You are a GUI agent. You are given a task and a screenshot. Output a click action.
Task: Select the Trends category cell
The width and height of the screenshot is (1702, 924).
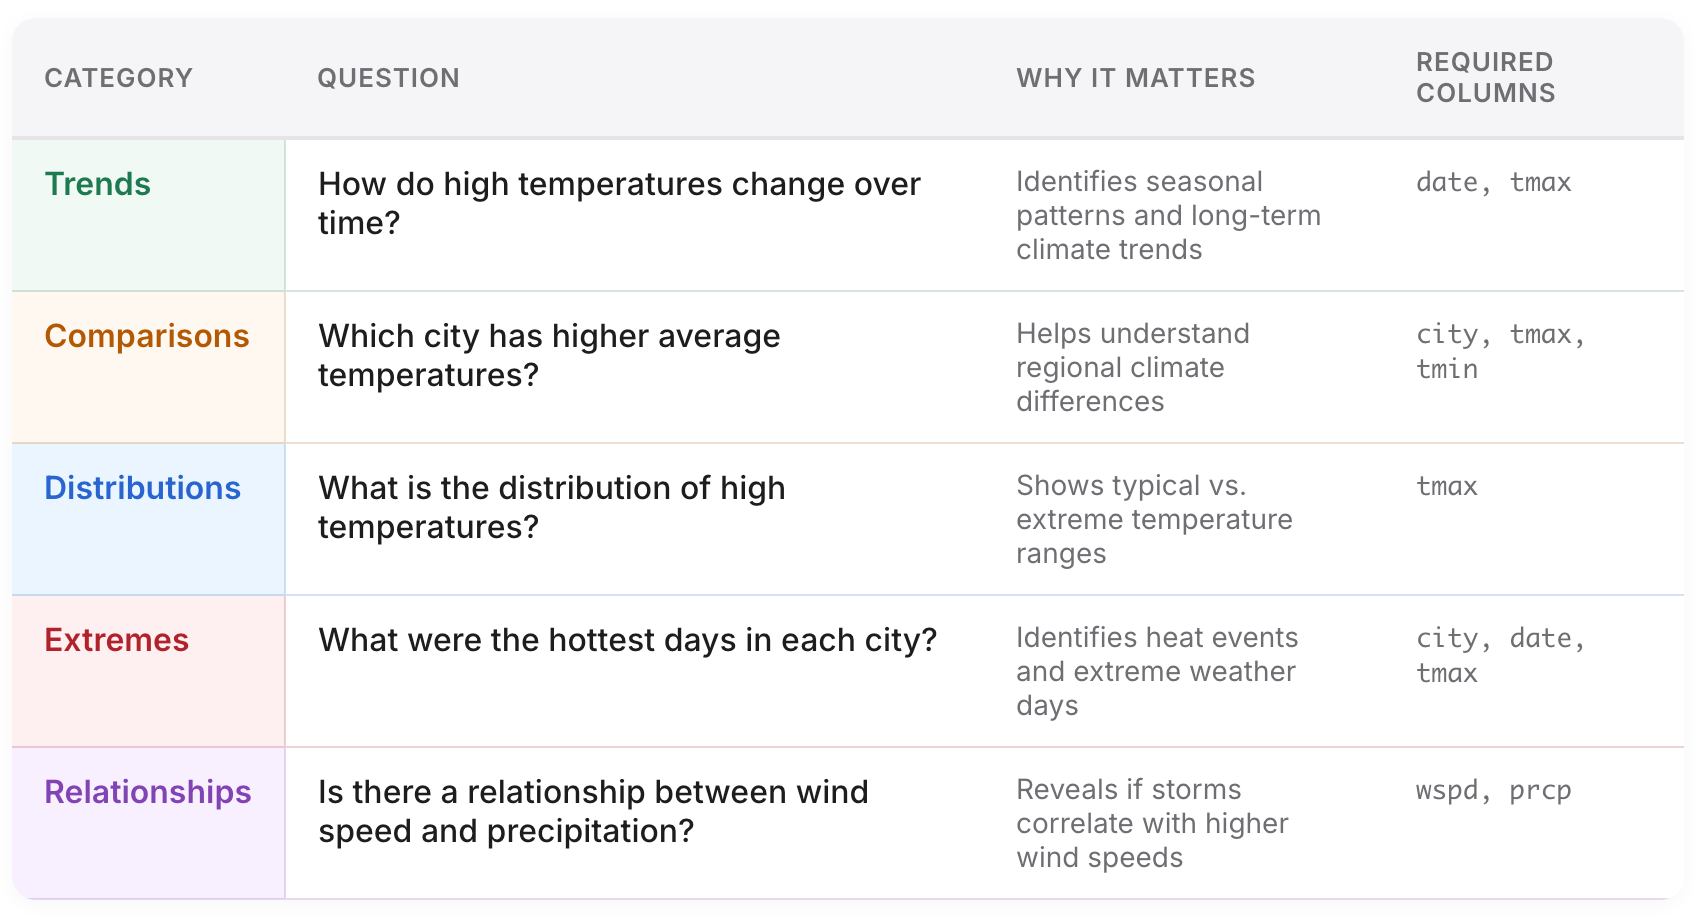point(98,184)
